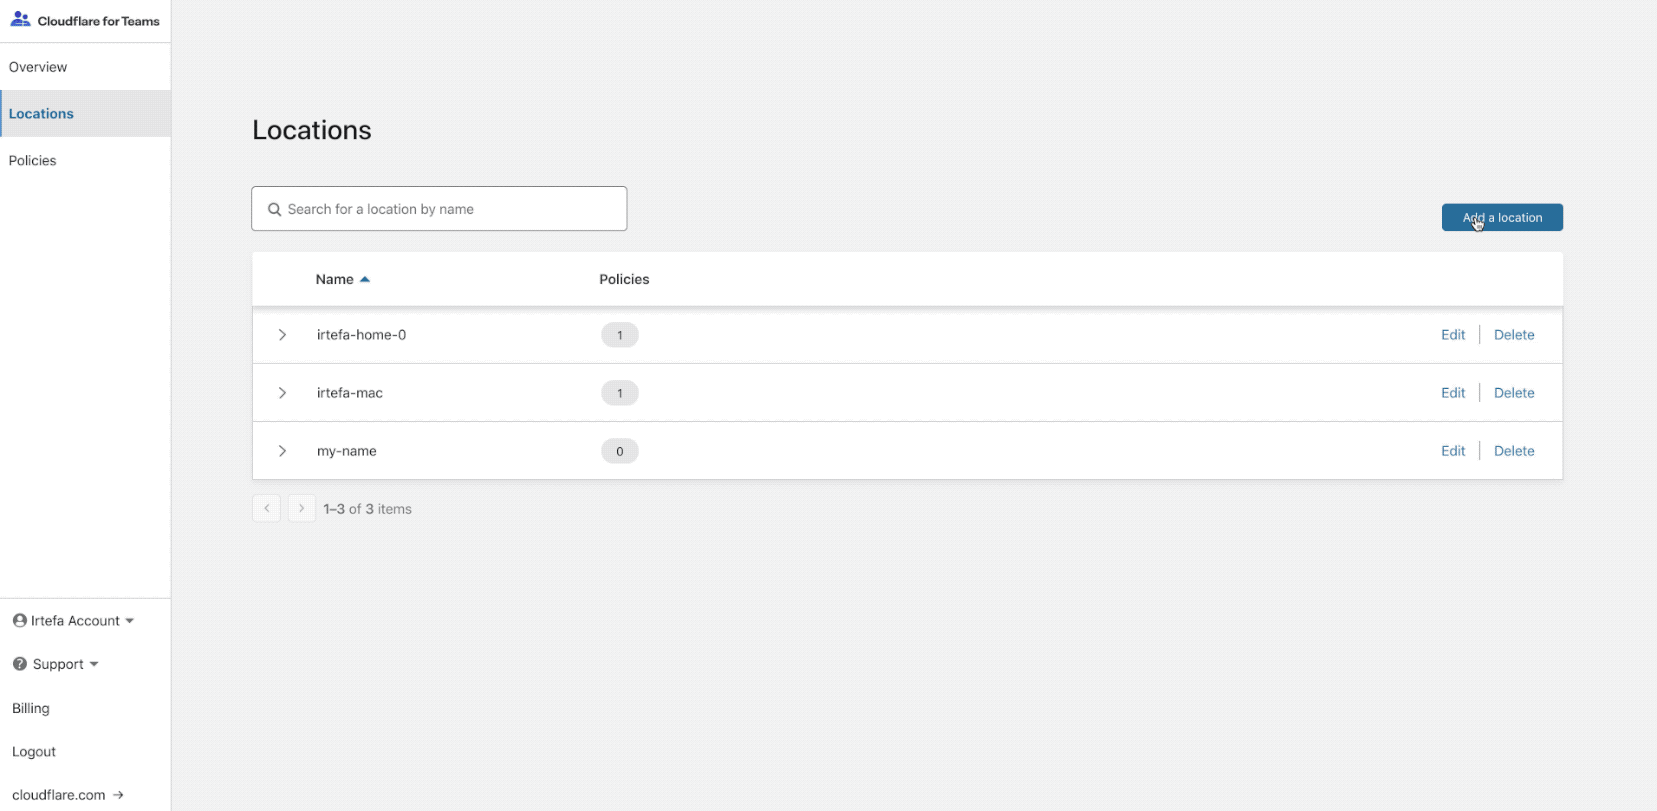Expand the my-name location row
This screenshot has width=1657, height=811.
tap(282, 451)
